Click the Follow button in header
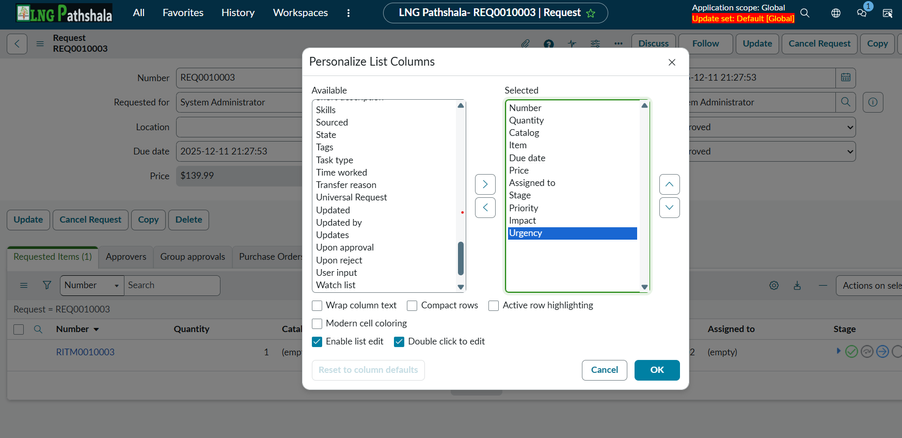 click(706, 44)
